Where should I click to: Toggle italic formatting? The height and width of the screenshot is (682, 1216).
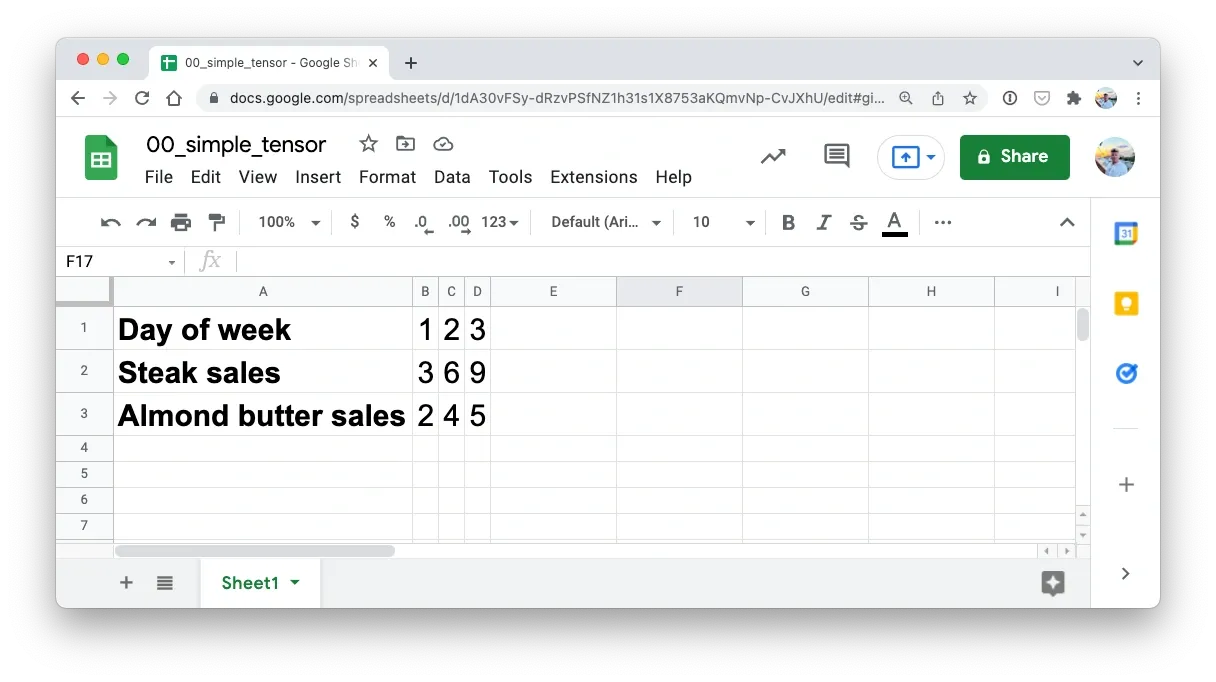pos(824,222)
